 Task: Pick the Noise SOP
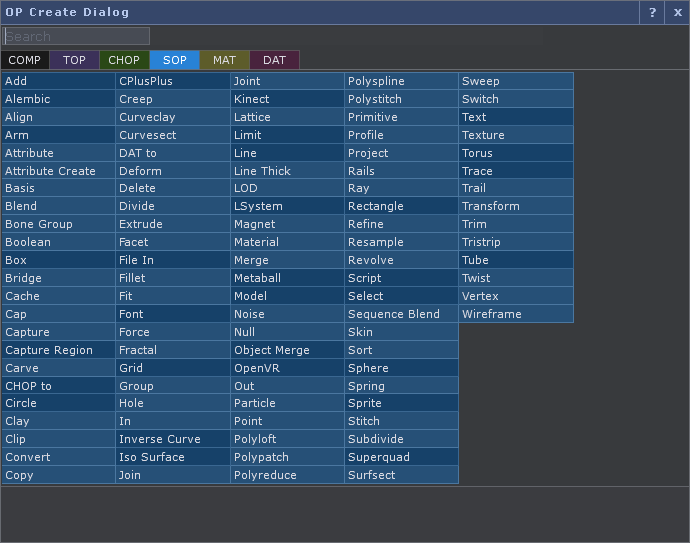point(287,314)
